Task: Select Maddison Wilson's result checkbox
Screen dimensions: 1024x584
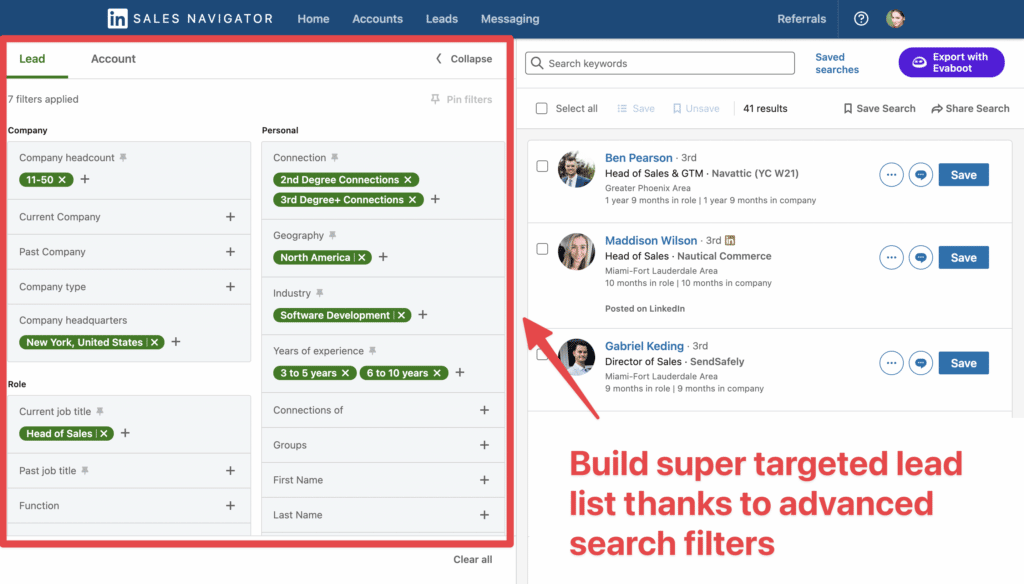Action: pos(542,249)
